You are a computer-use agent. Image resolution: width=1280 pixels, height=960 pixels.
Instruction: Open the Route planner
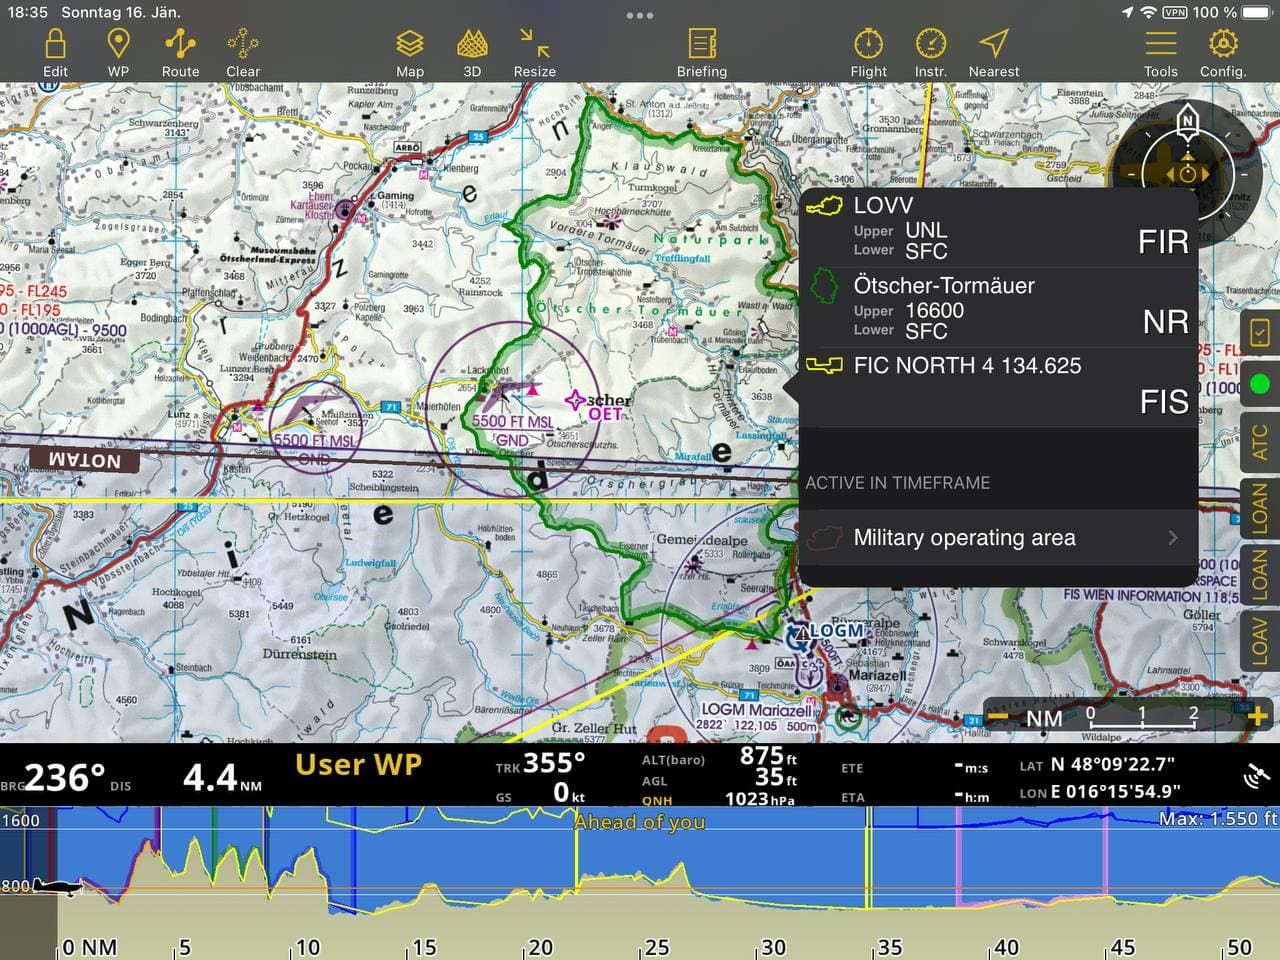(x=180, y=52)
